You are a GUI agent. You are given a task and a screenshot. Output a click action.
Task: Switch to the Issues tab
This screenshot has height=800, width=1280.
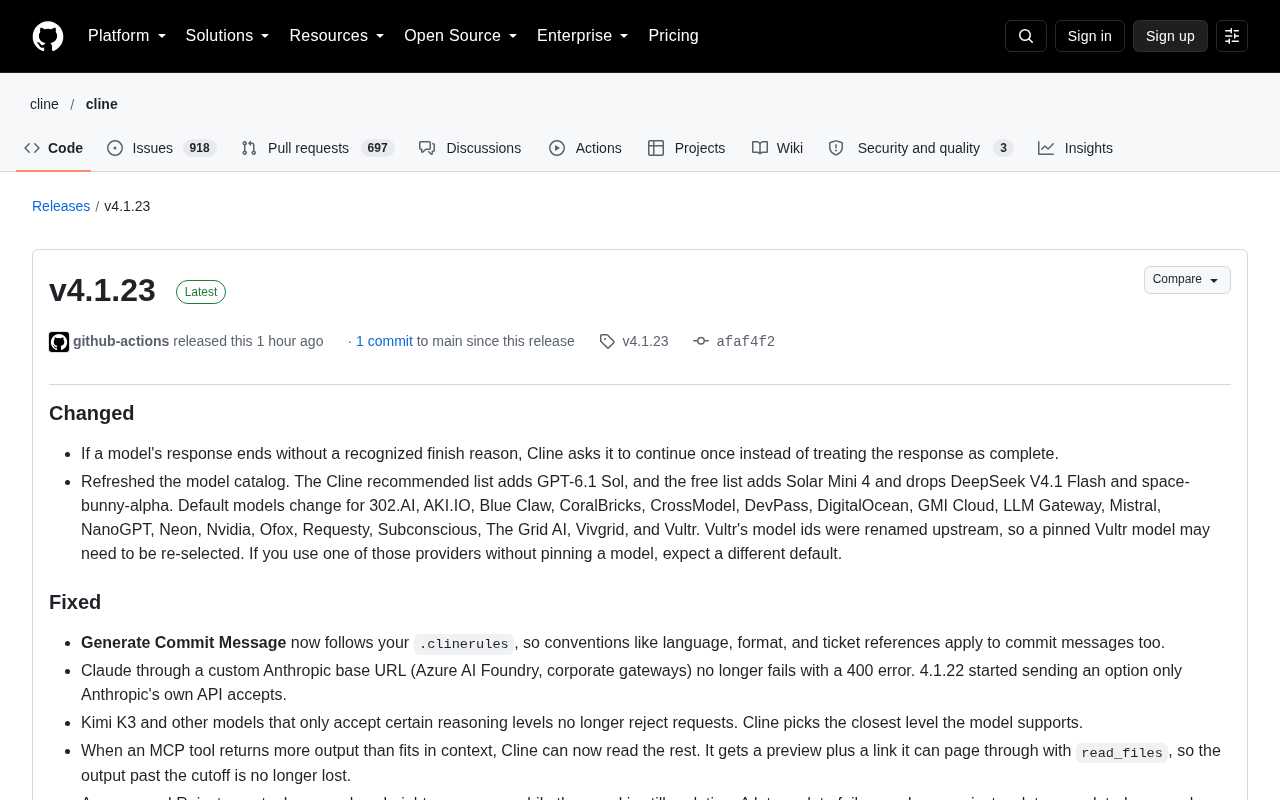pyautogui.click(x=162, y=148)
